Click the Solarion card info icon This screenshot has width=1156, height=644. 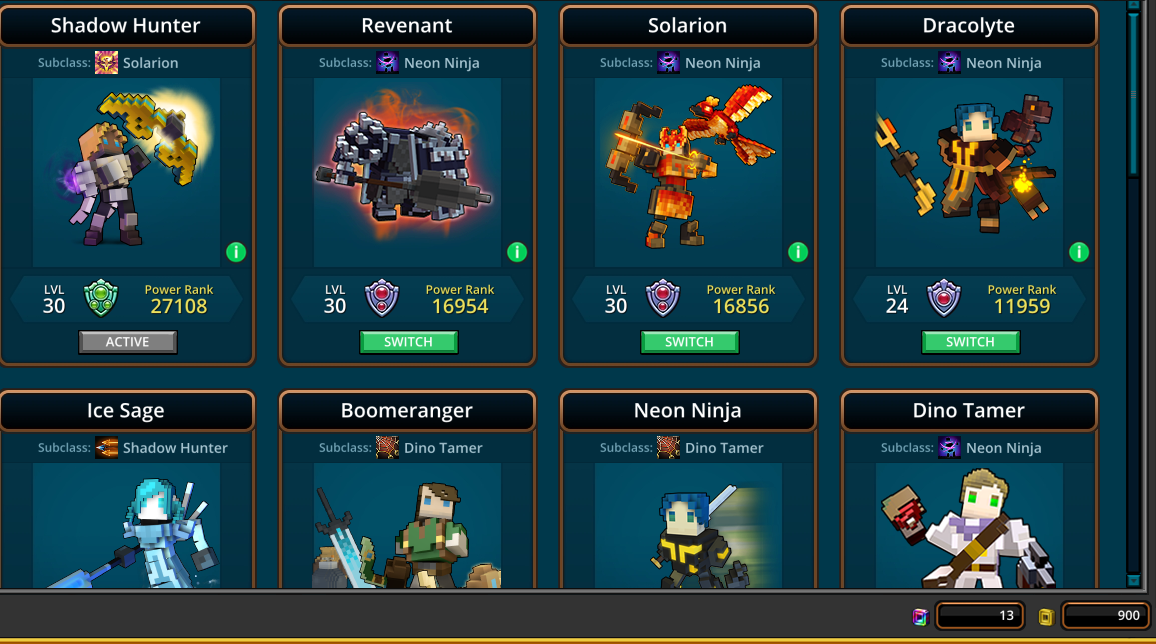click(x=798, y=253)
